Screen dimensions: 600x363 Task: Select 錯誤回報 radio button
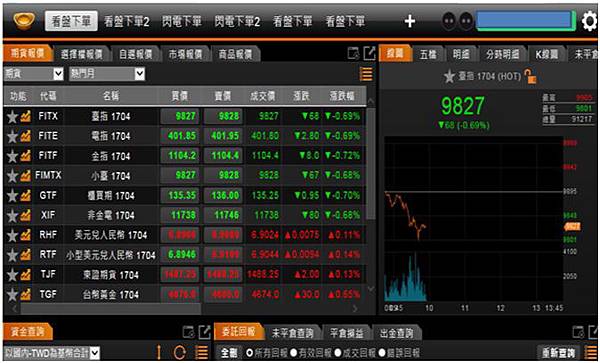click(382, 353)
